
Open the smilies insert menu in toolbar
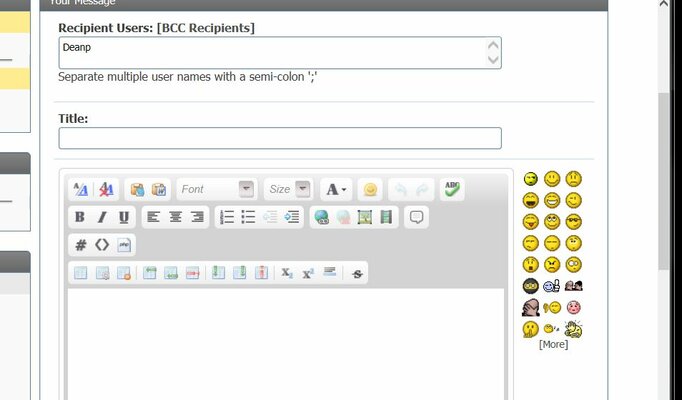click(x=370, y=189)
